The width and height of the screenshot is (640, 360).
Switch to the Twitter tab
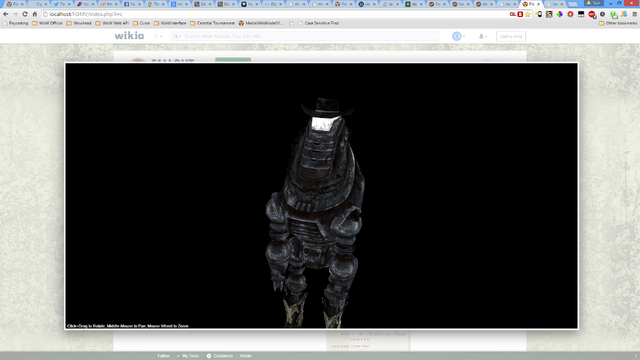61,4
